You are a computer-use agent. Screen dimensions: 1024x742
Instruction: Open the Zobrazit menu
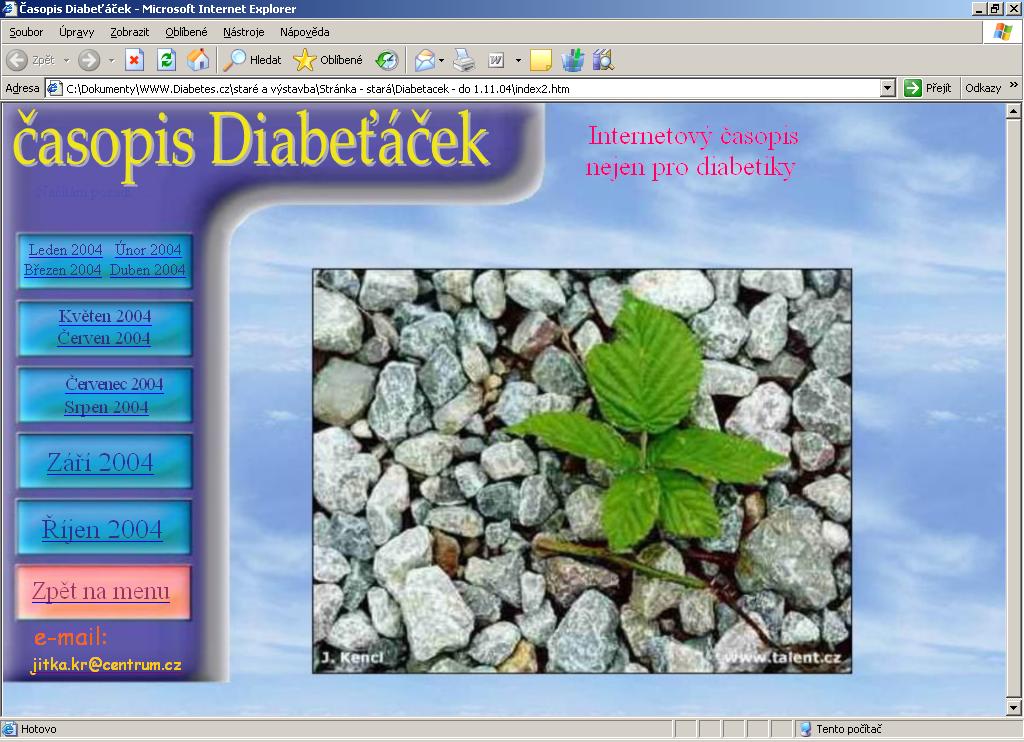129,32
